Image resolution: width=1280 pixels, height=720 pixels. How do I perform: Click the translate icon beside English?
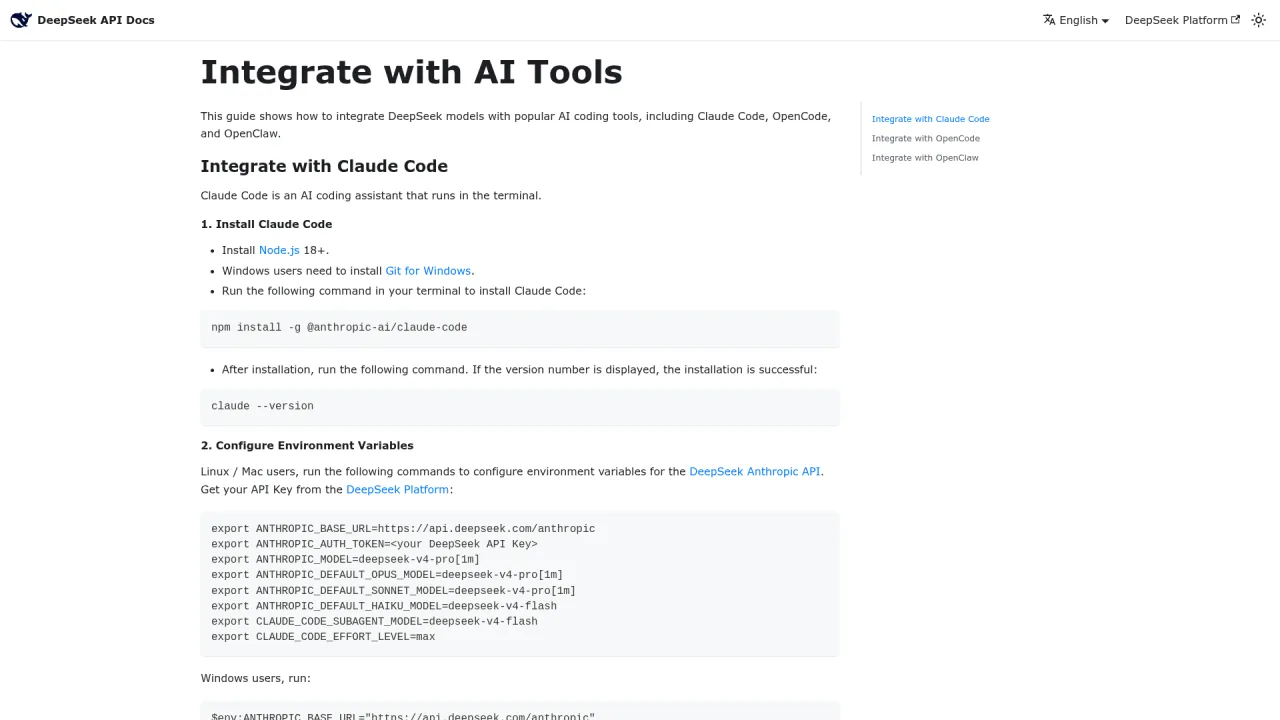point(1049,20)
